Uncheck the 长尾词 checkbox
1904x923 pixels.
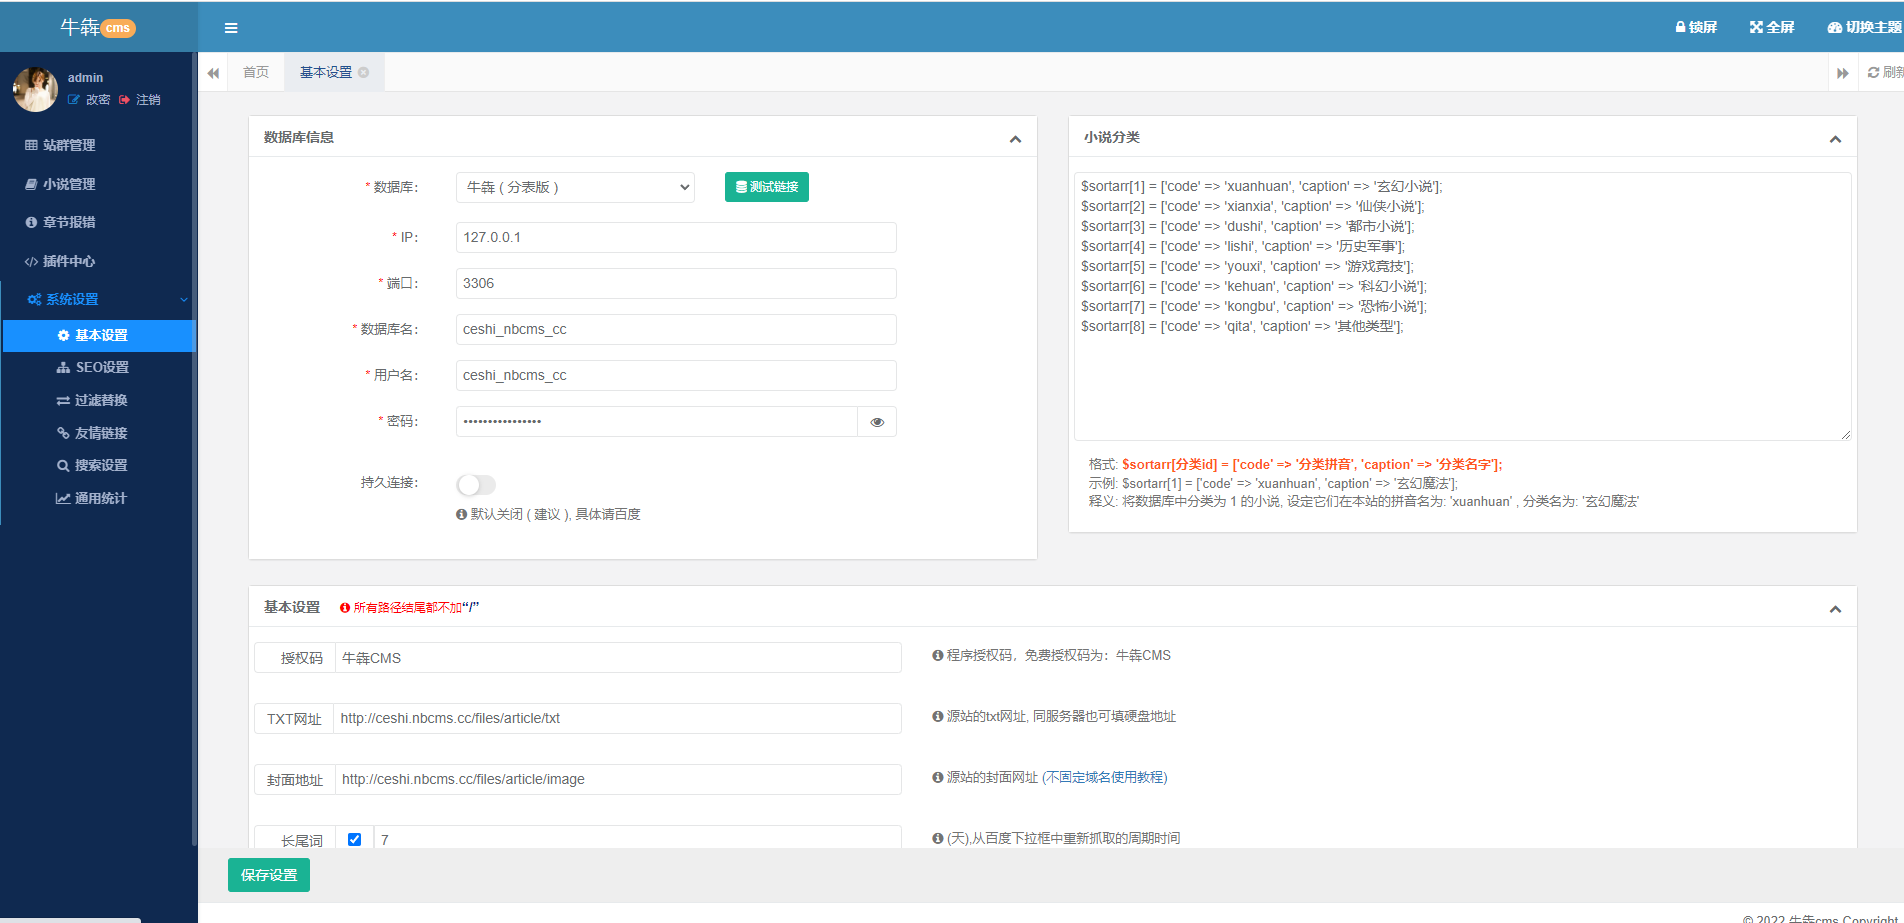tap(354, 839)
